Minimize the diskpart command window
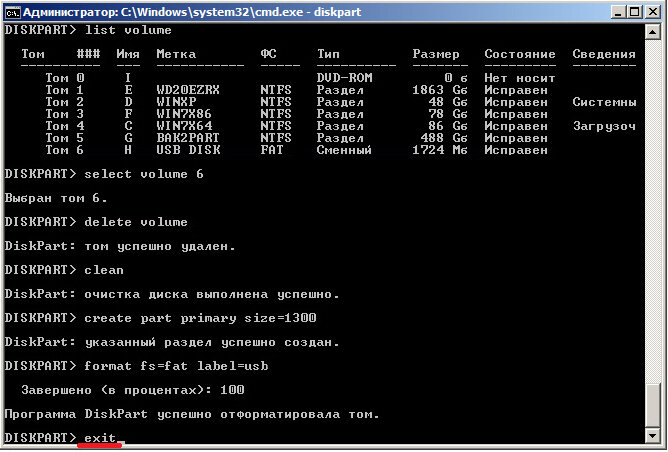 pos(618,12)
